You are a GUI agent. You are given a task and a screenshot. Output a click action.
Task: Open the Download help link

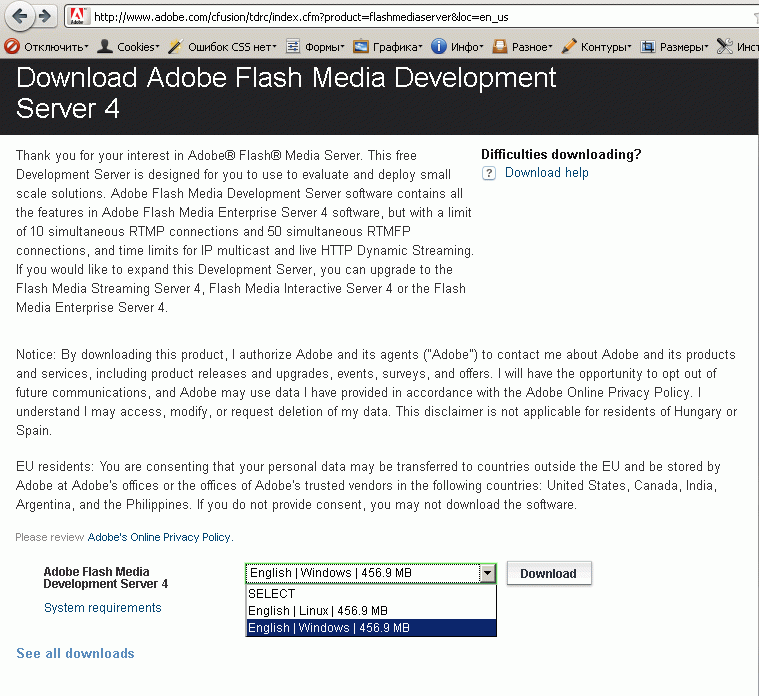546,173
